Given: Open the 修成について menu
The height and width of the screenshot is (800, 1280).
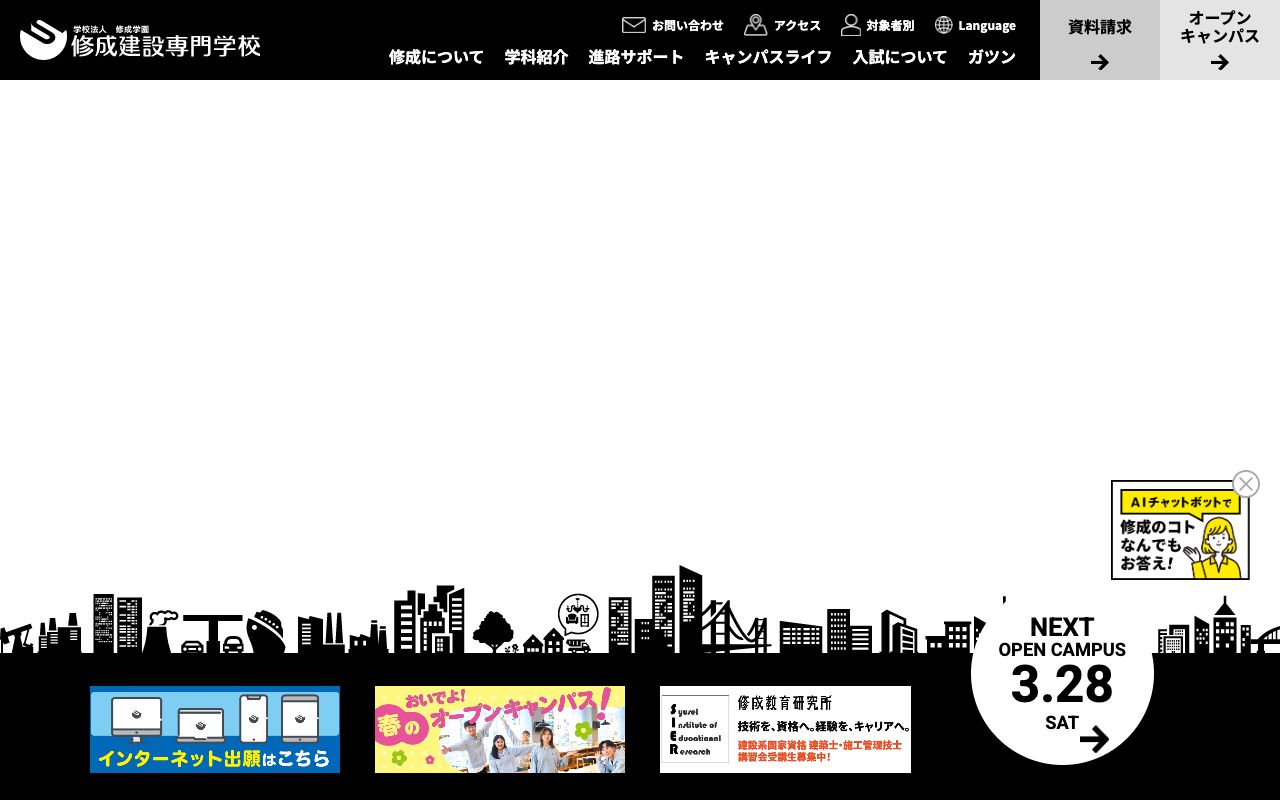Looking at the screenshot, I should (x=436, y=57).
